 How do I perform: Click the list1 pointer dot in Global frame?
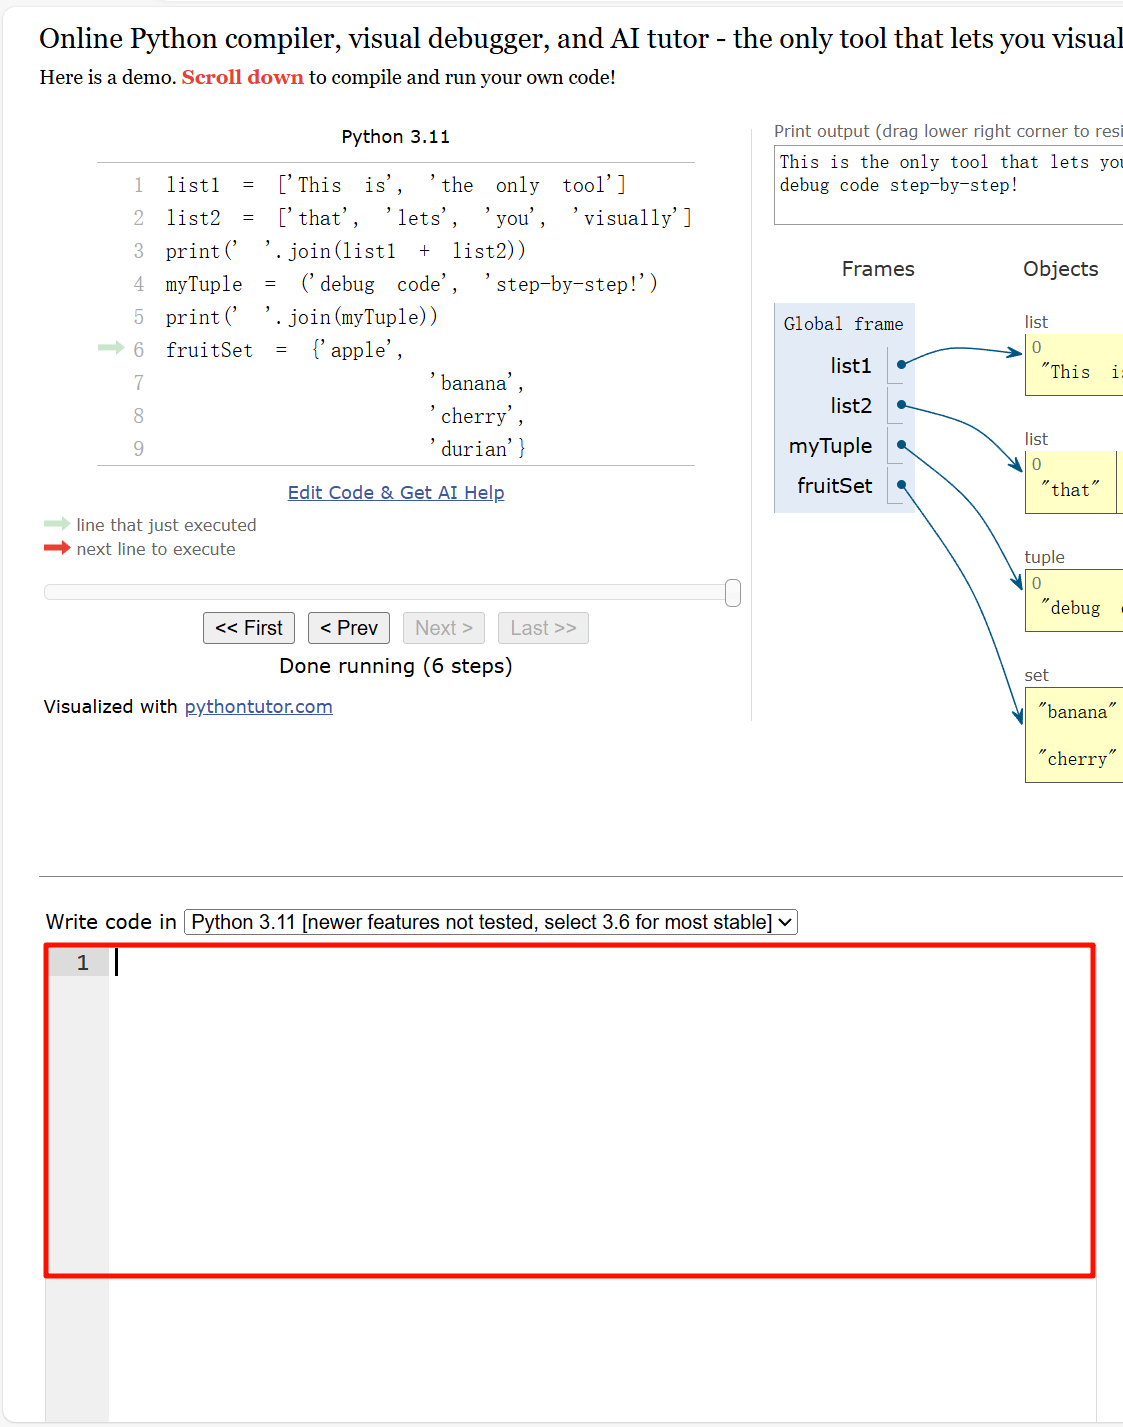tap(901, 365)
